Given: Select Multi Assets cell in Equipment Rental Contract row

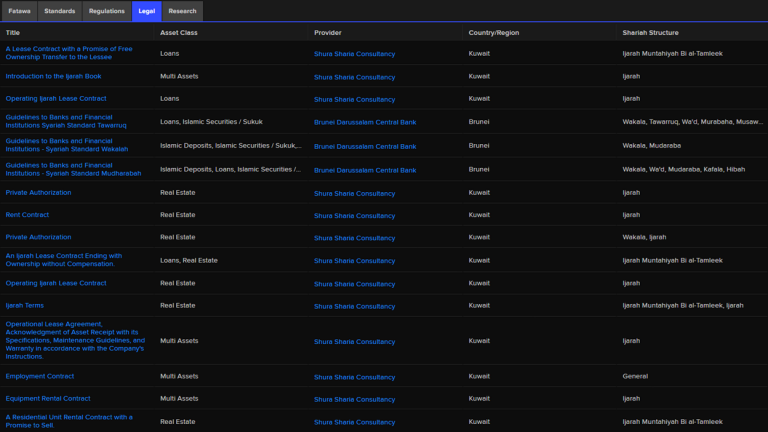Looking at the screenshot, I should [x=179, y=398].
